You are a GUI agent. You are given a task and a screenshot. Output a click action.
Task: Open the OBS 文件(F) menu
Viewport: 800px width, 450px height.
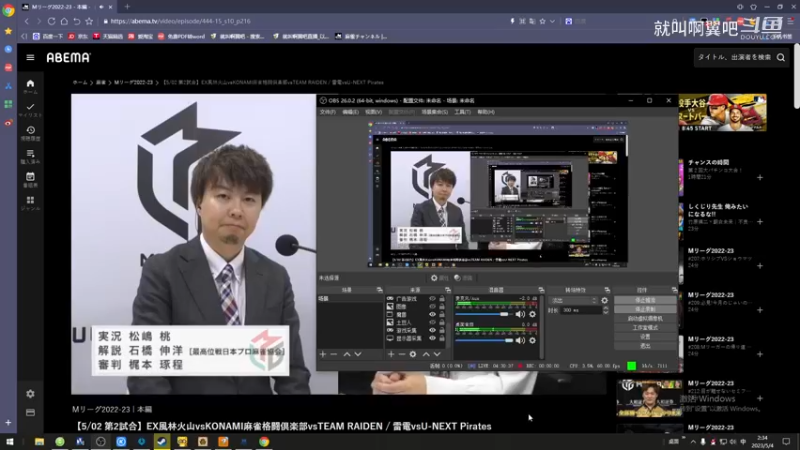[x=328, y=112]
